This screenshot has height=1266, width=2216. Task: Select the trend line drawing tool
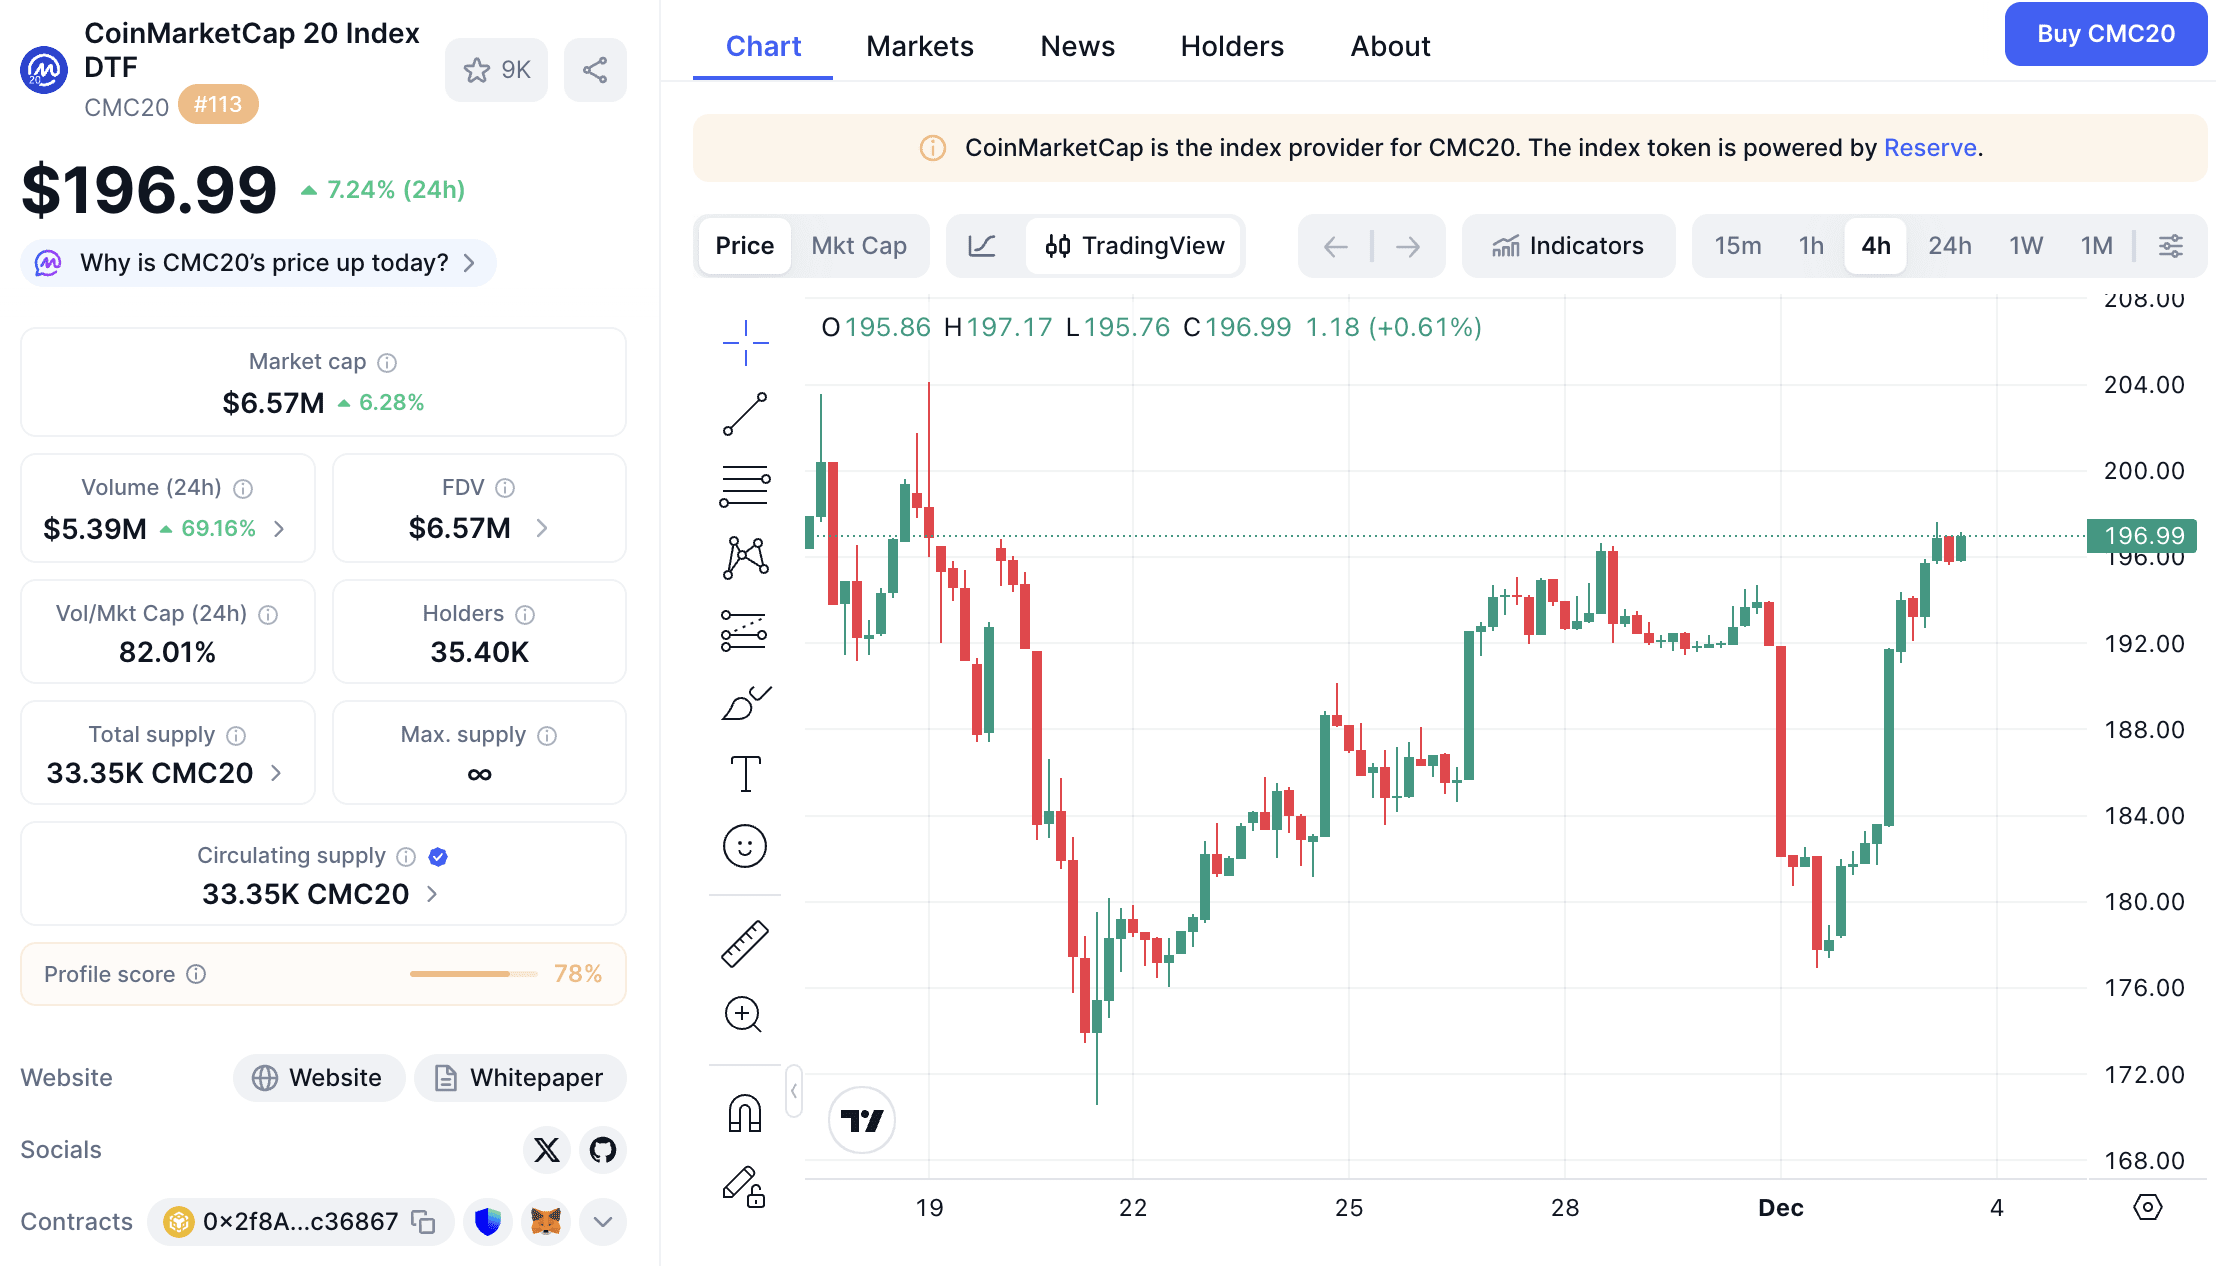click(745, 414)
